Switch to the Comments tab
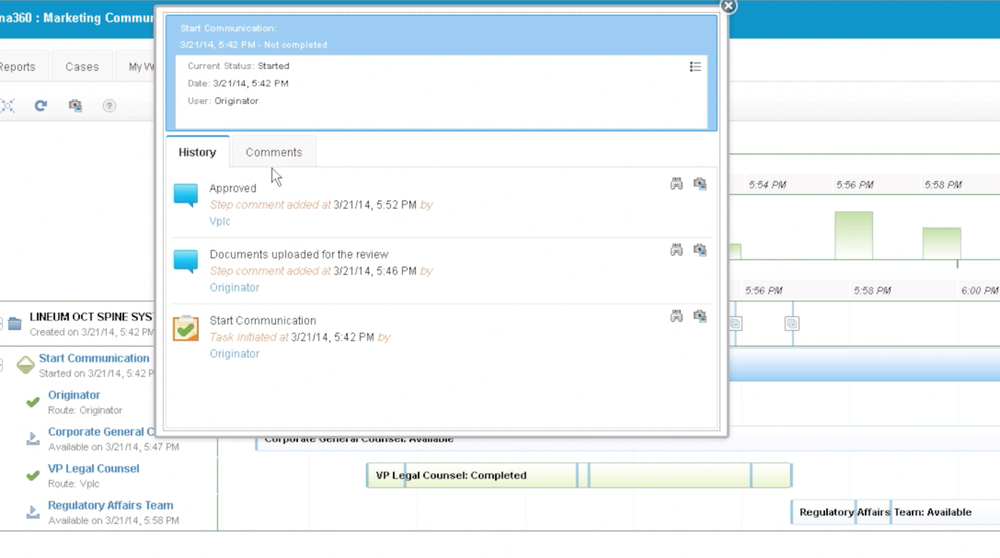The image size is (1000, 558). [274, 152]
